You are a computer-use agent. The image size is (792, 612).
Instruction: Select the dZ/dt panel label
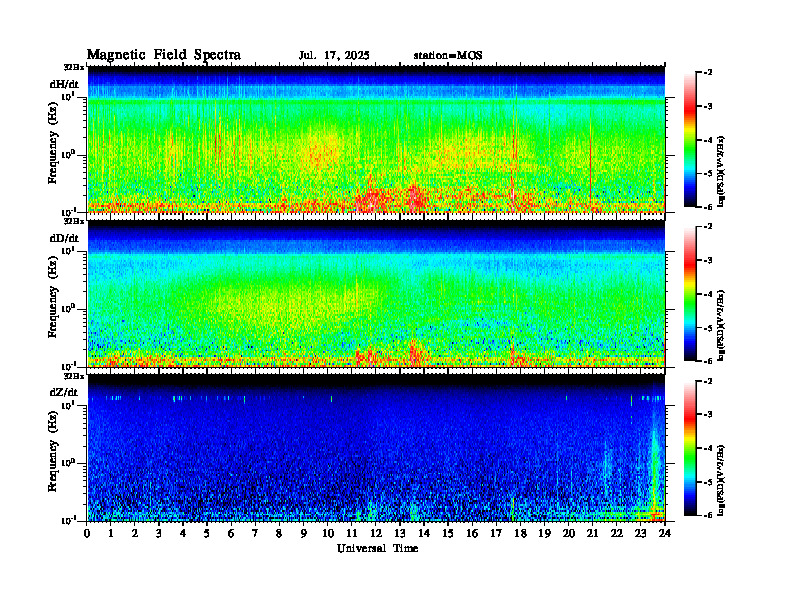pos(64,392)
